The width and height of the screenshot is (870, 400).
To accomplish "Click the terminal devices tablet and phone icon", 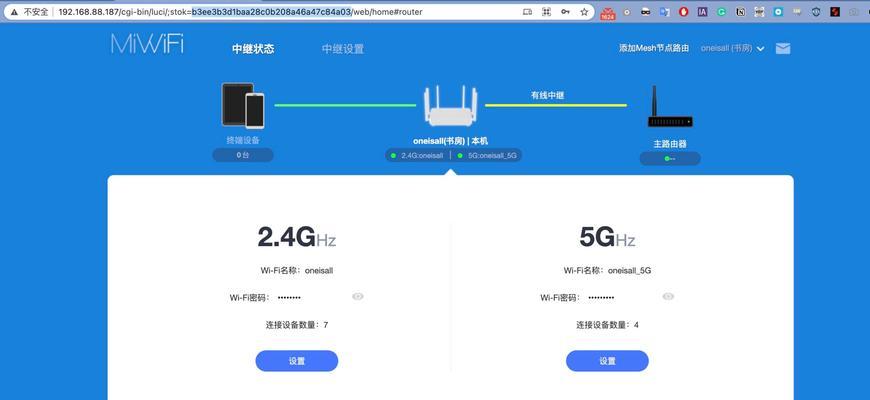I will [x=242, y=105].
